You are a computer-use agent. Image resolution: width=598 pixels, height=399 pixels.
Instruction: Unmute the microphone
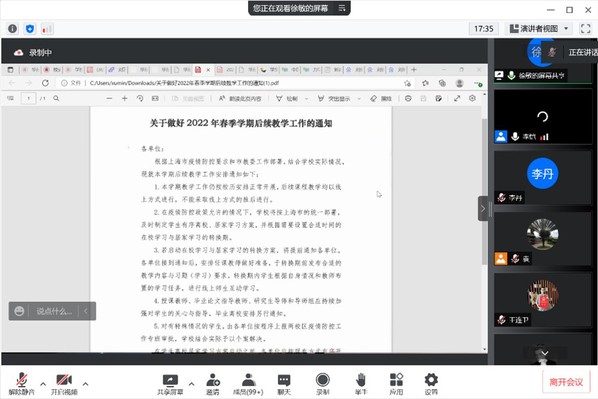[22, 384]
